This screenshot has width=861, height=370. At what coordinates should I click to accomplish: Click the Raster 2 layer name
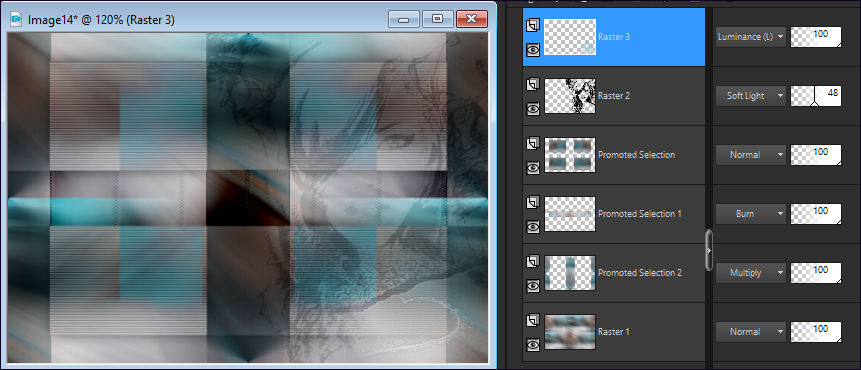tap(614, 96)
